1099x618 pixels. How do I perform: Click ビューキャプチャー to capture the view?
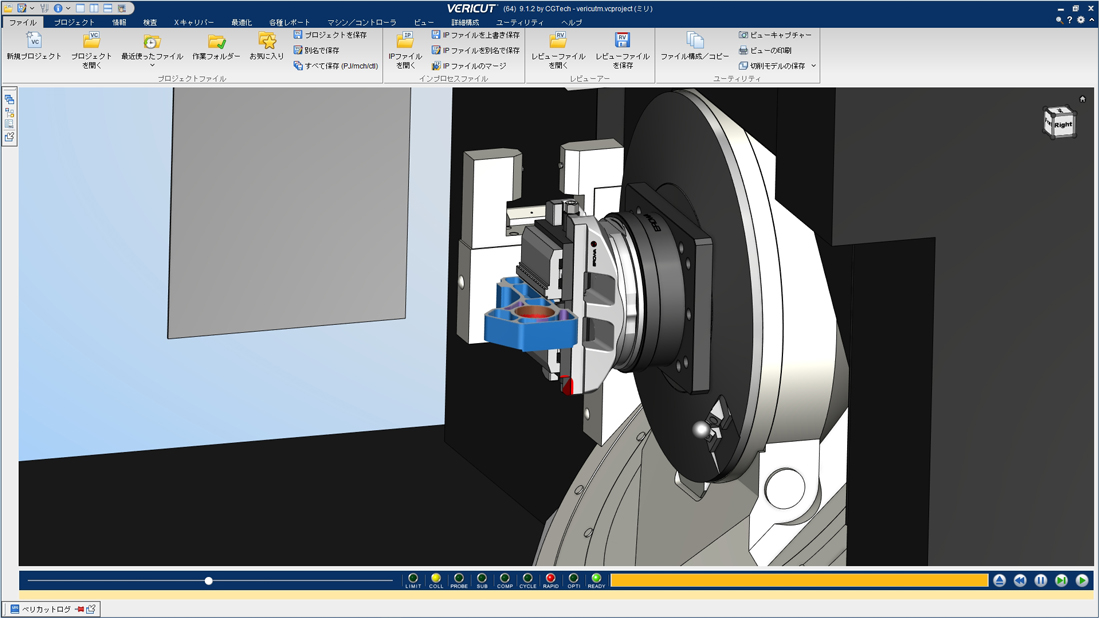775,35
